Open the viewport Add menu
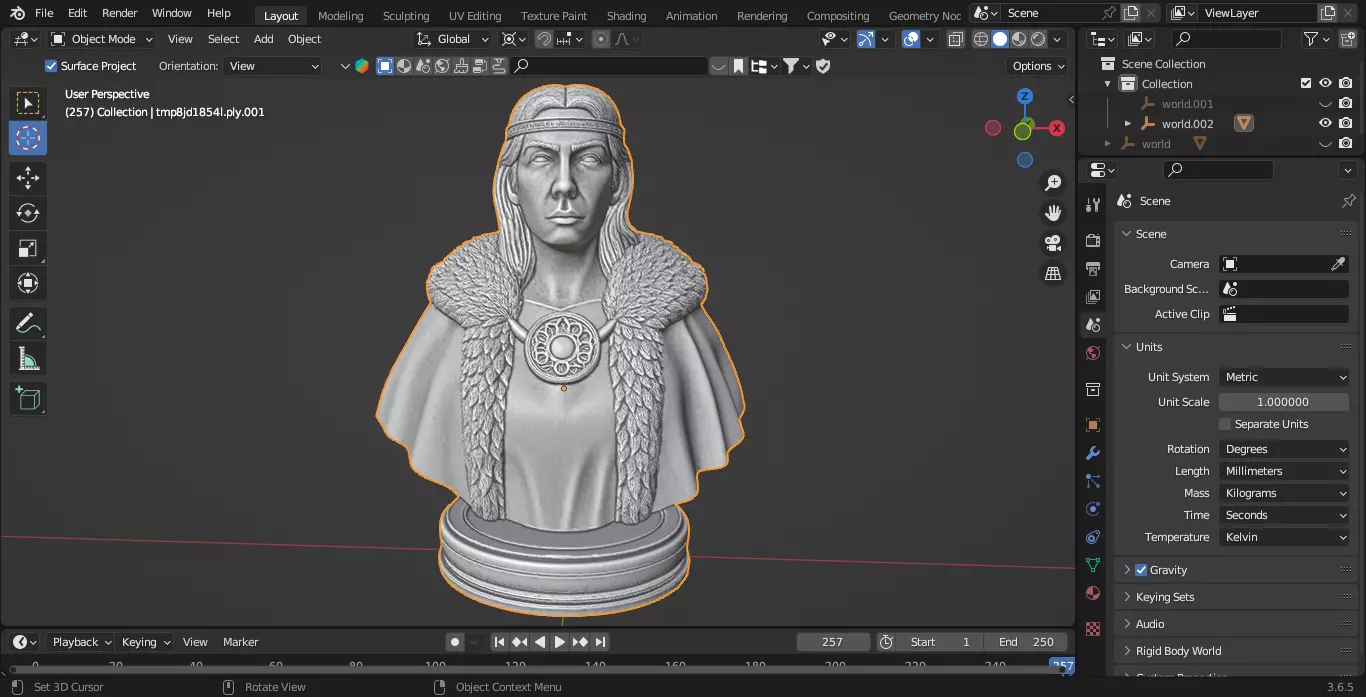Viewport: 1366px width, 697px height. (x=263, y=39)
